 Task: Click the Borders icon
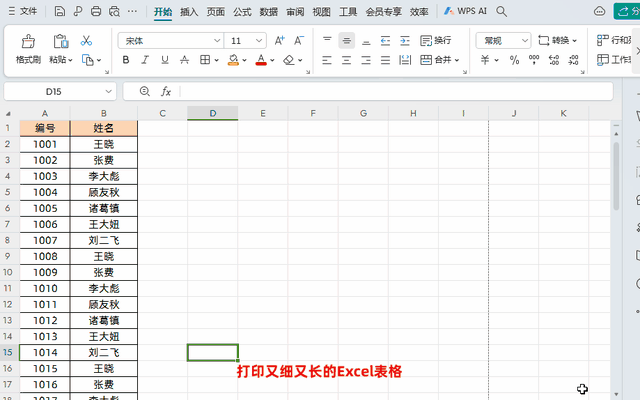coord(205,60)
